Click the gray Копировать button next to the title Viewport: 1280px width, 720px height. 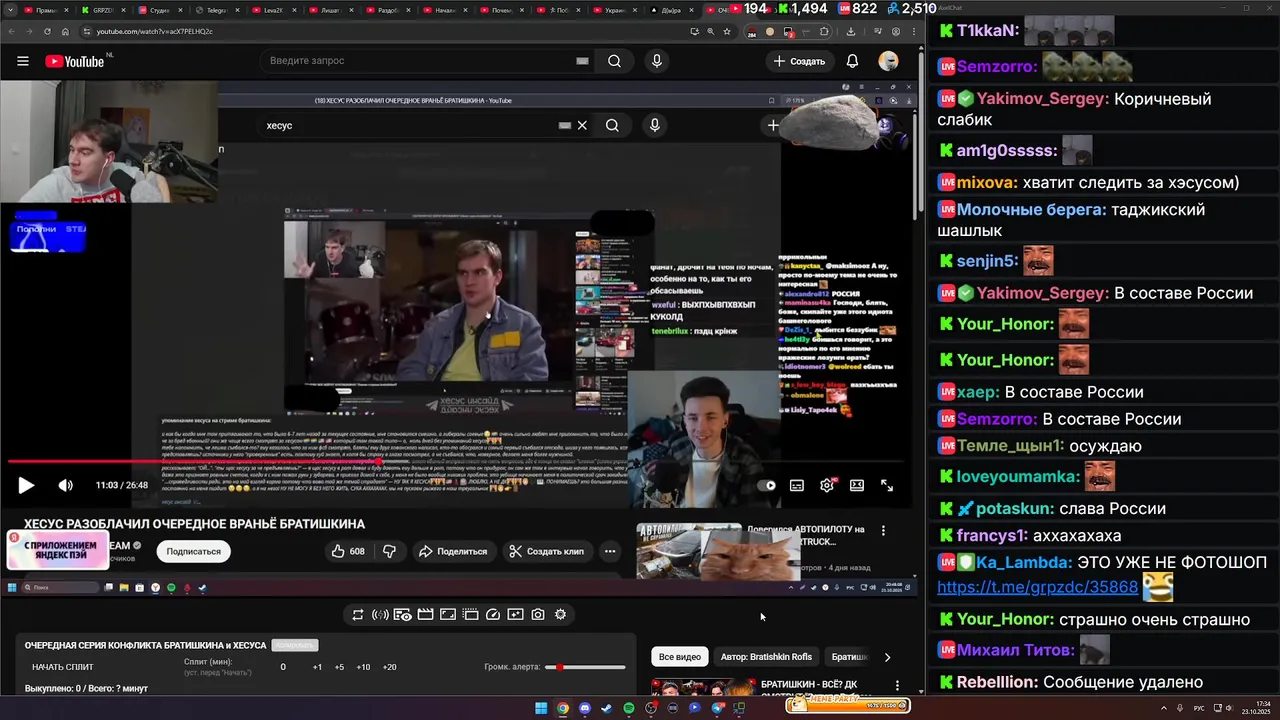295,645
